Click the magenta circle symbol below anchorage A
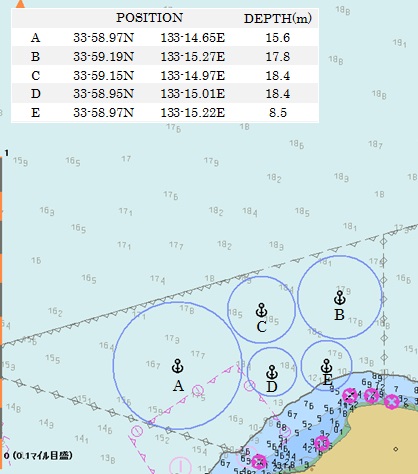 198,390
